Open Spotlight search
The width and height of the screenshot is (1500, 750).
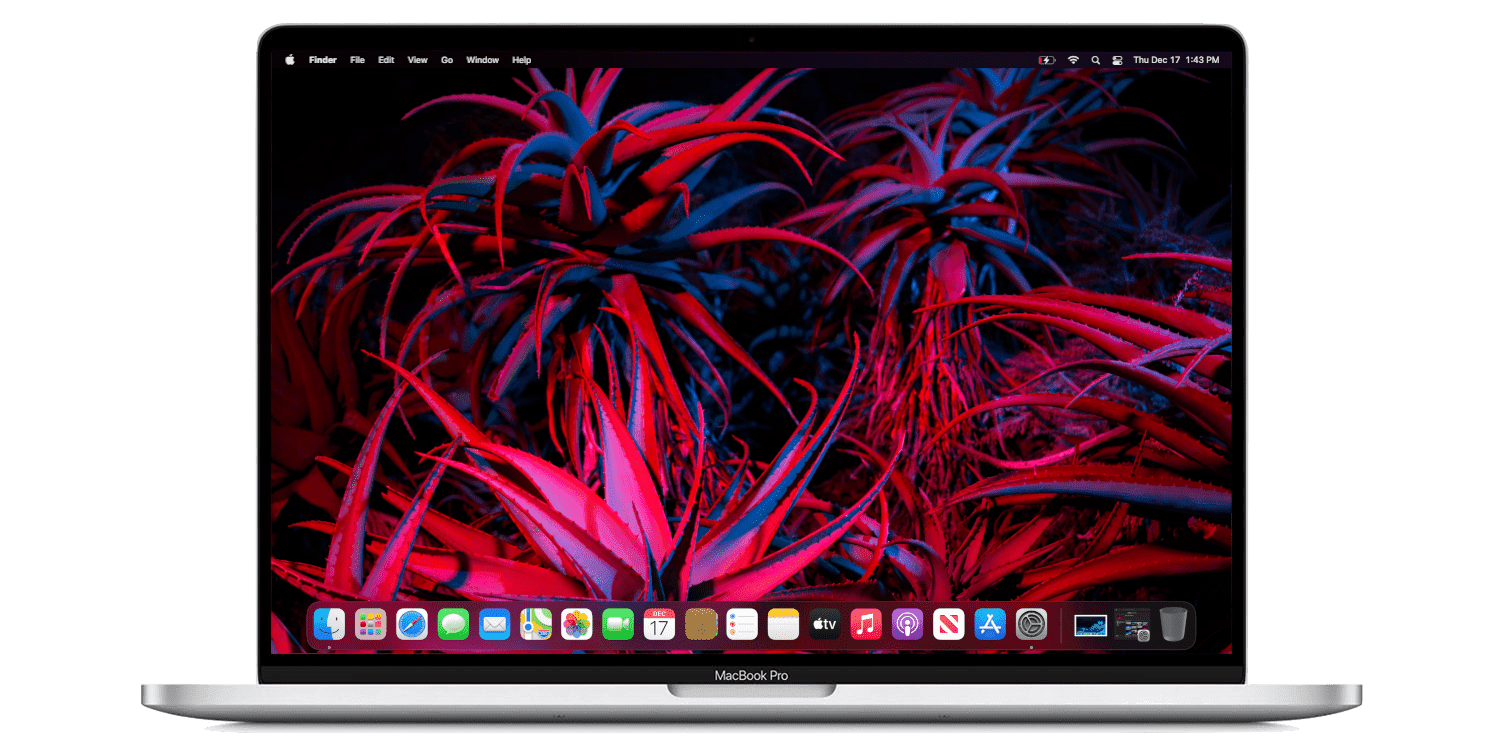pos(1096,60)
